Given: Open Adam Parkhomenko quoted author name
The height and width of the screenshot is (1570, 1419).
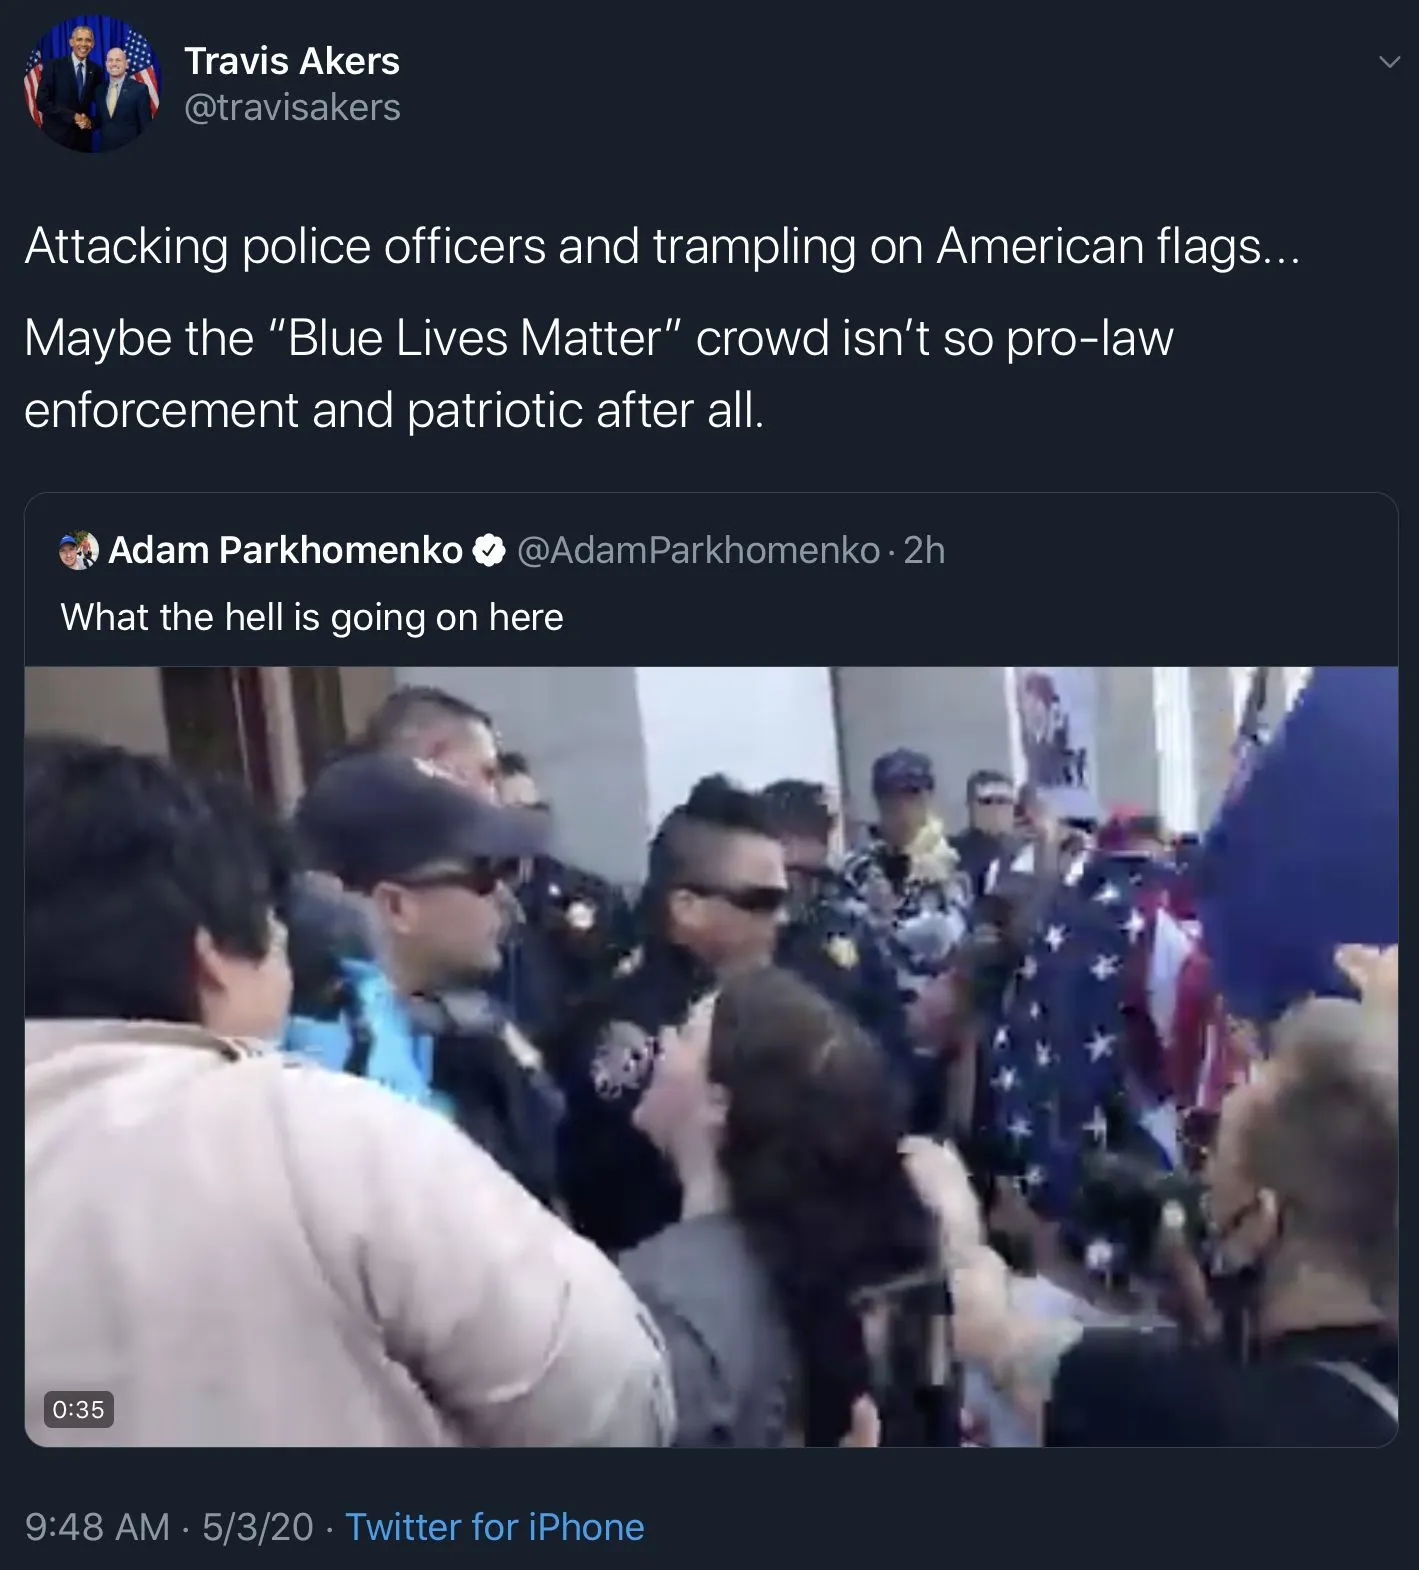Looking at the screenshot, I should coord(285,550).
